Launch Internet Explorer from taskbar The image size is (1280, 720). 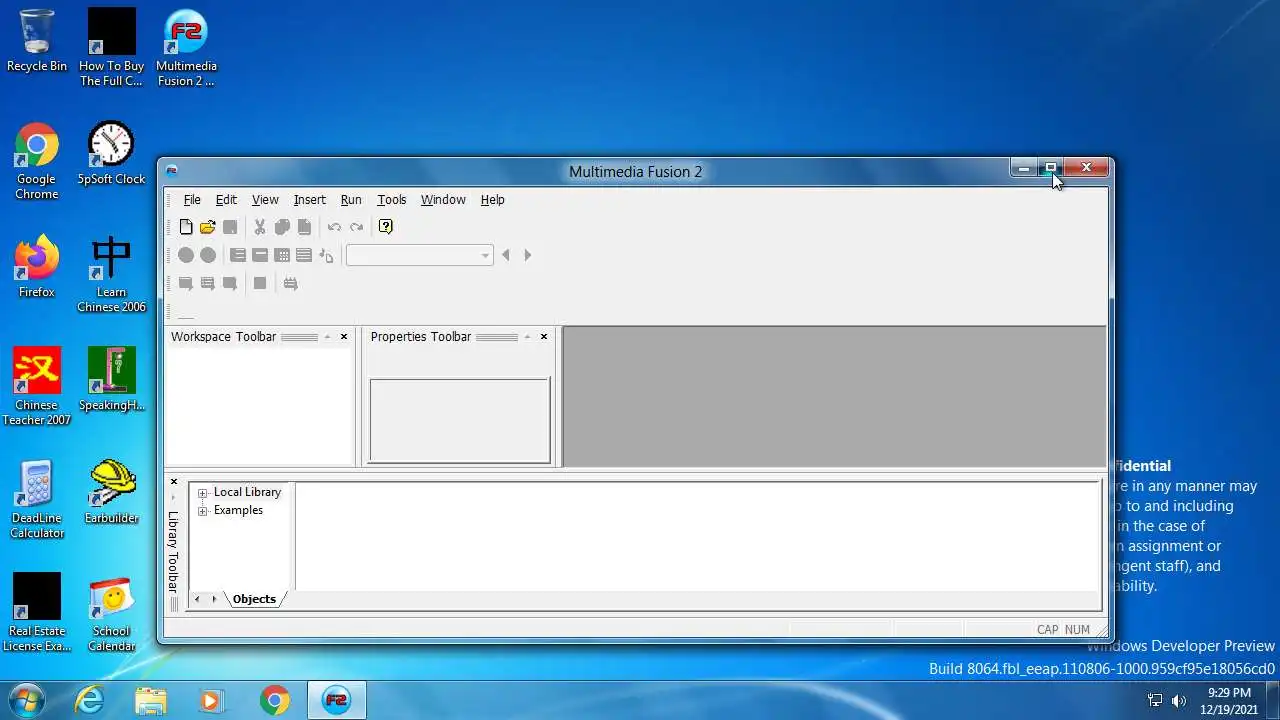[89, 700]
